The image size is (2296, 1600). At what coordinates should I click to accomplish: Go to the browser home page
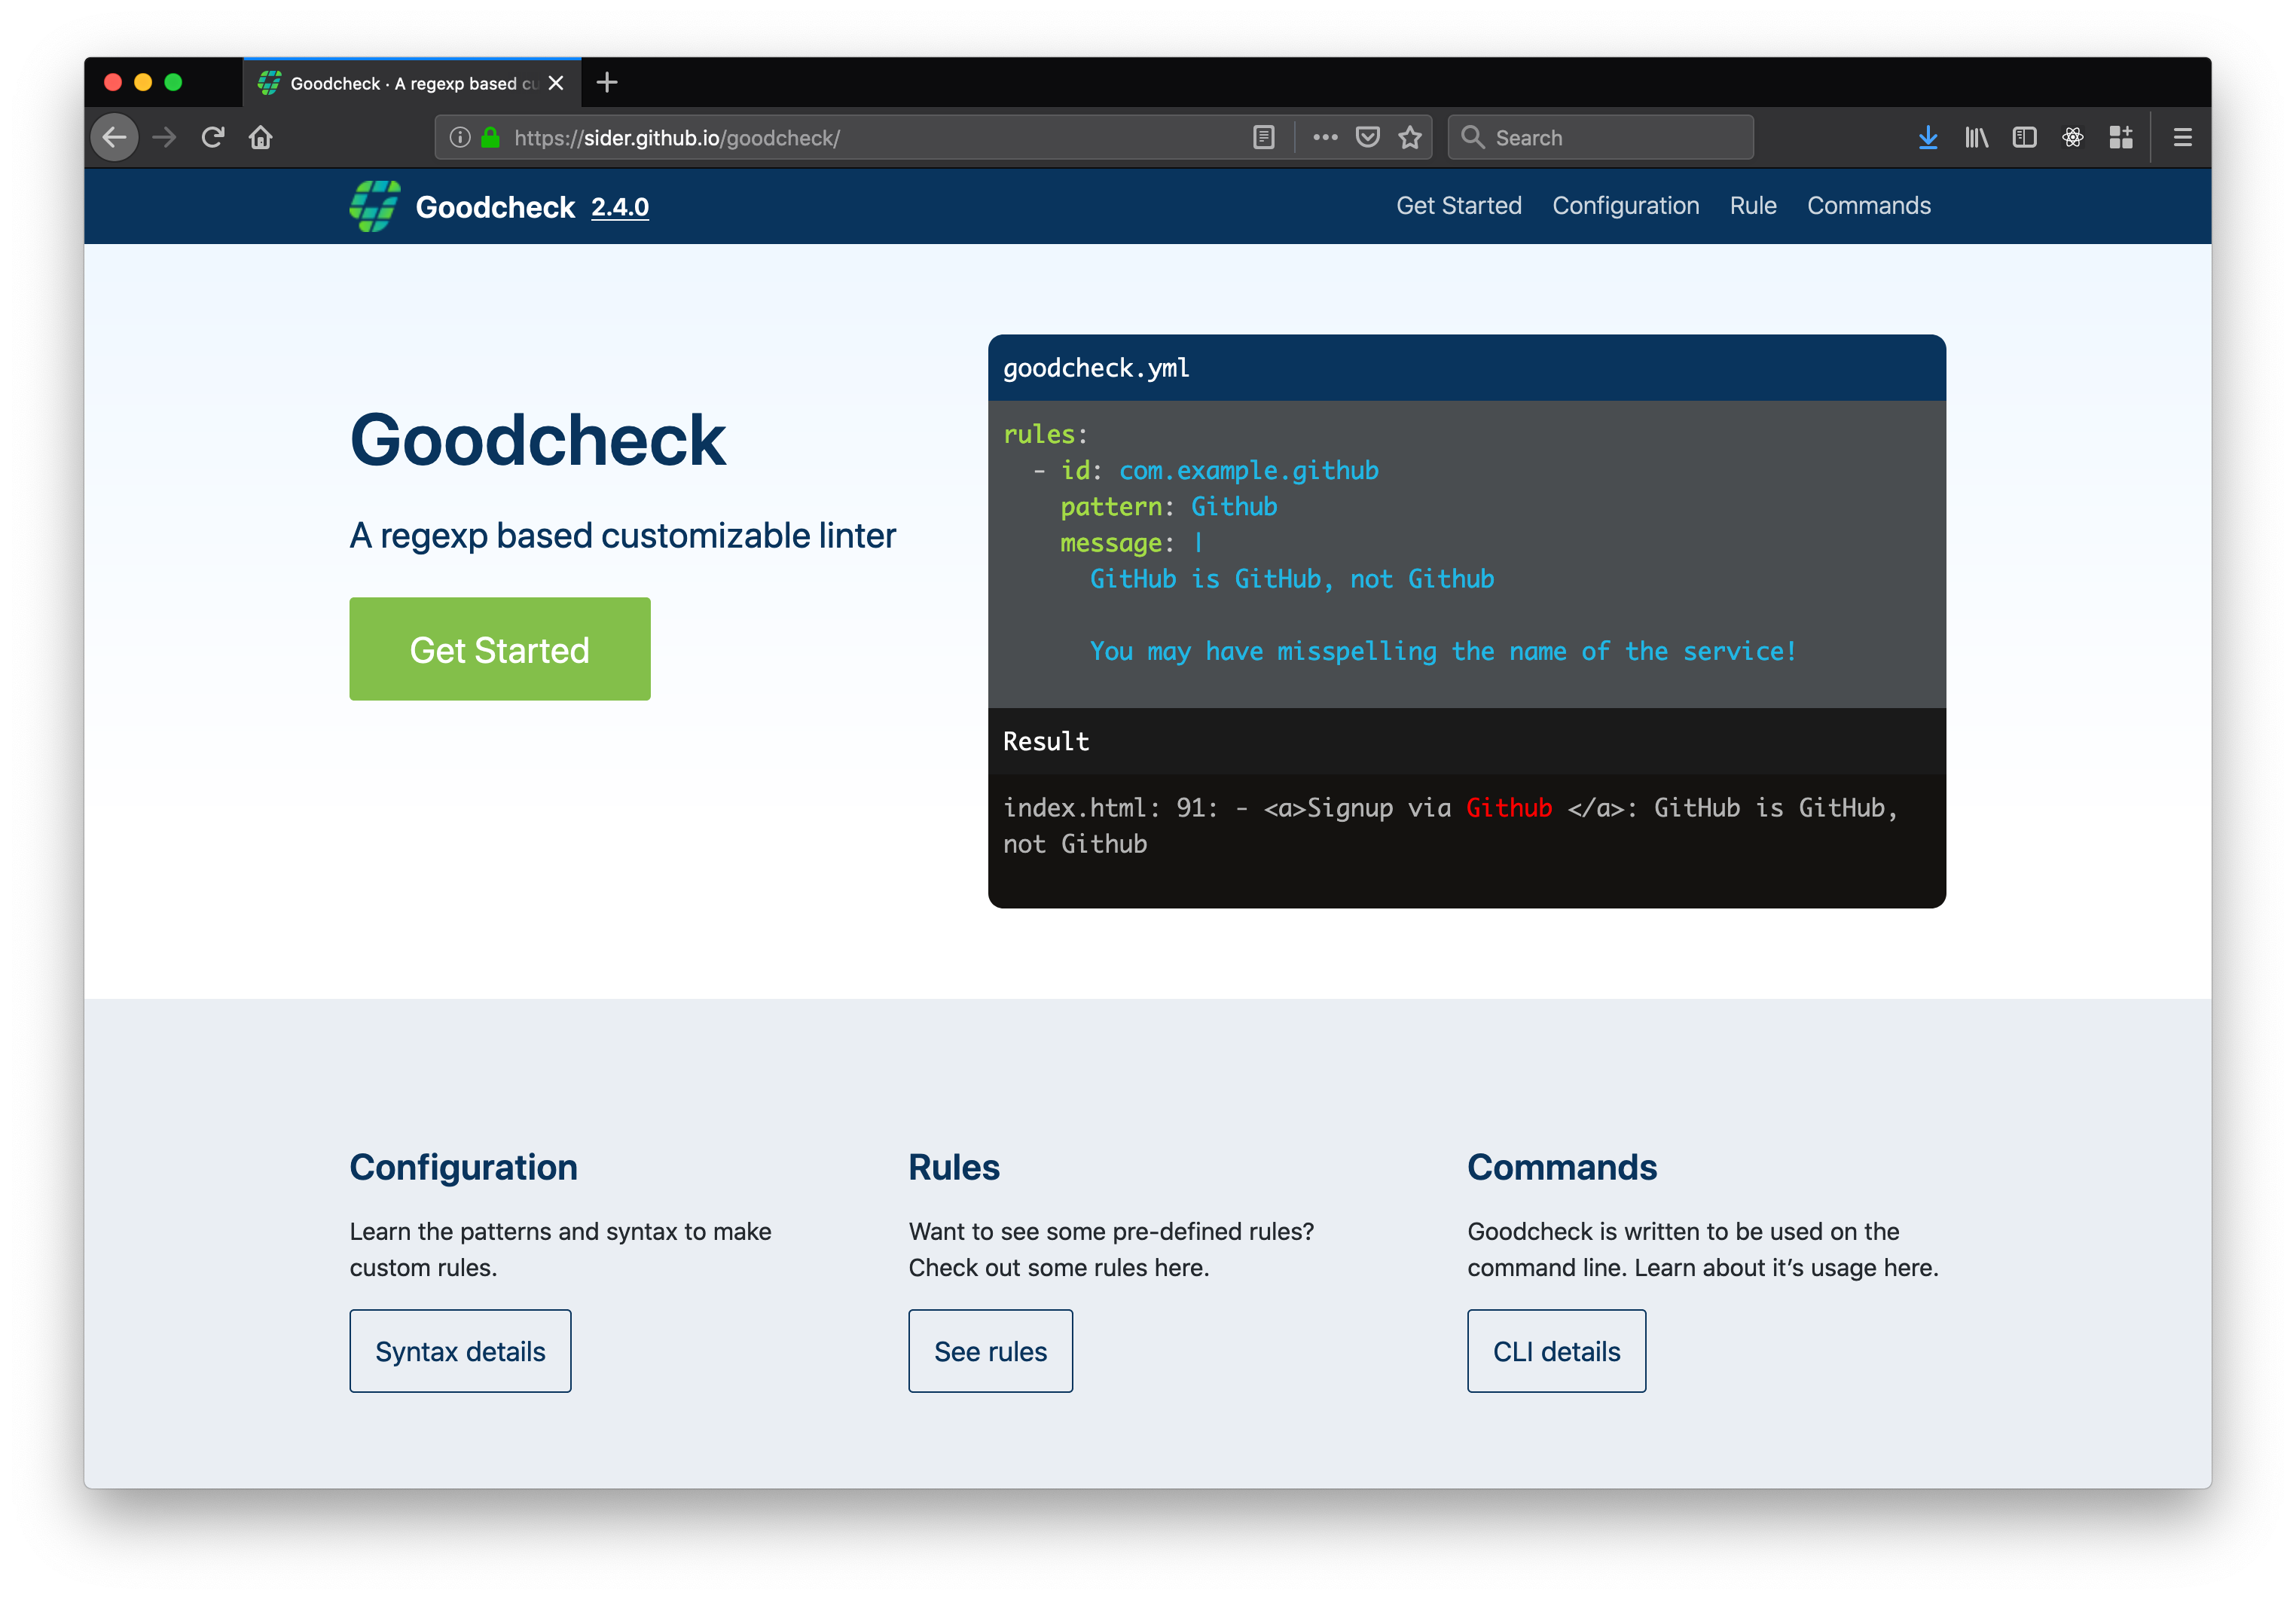(x=261, y=138)
